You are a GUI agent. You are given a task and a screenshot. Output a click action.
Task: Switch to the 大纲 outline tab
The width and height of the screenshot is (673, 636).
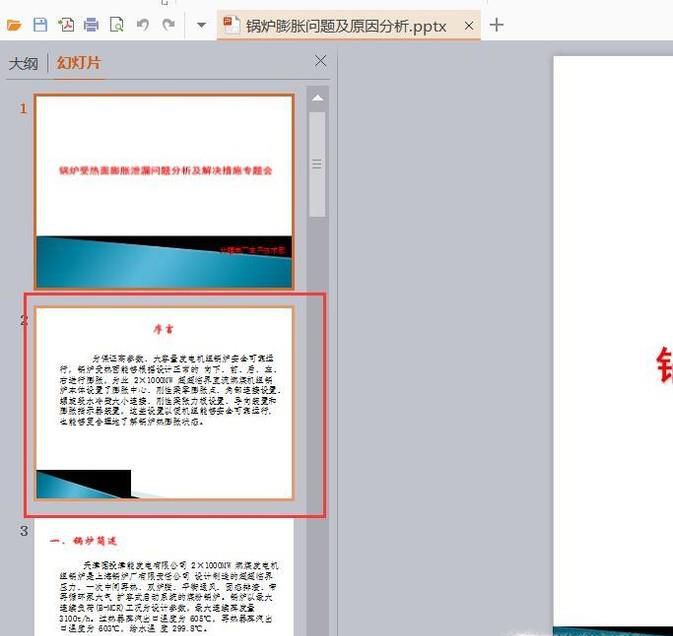pos(24,64)
